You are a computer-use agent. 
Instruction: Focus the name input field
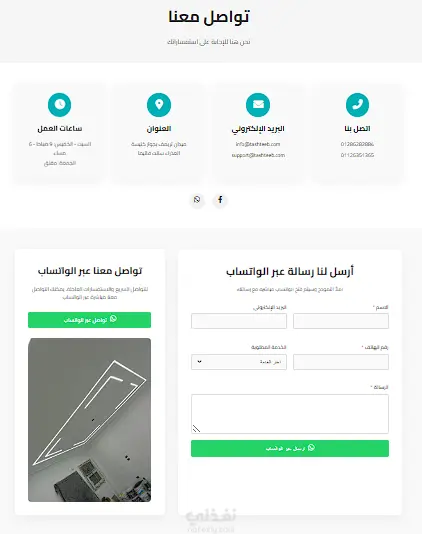click(x=341, y=321)
